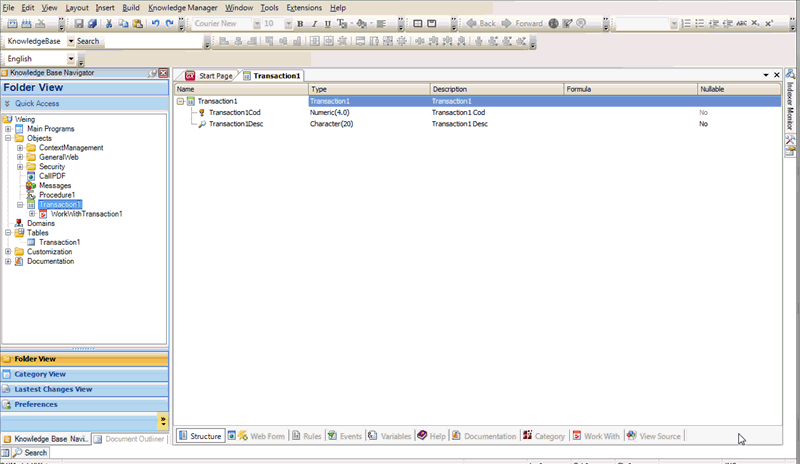
Task: Toggle superscript formatting
Action: click(769, 23)
